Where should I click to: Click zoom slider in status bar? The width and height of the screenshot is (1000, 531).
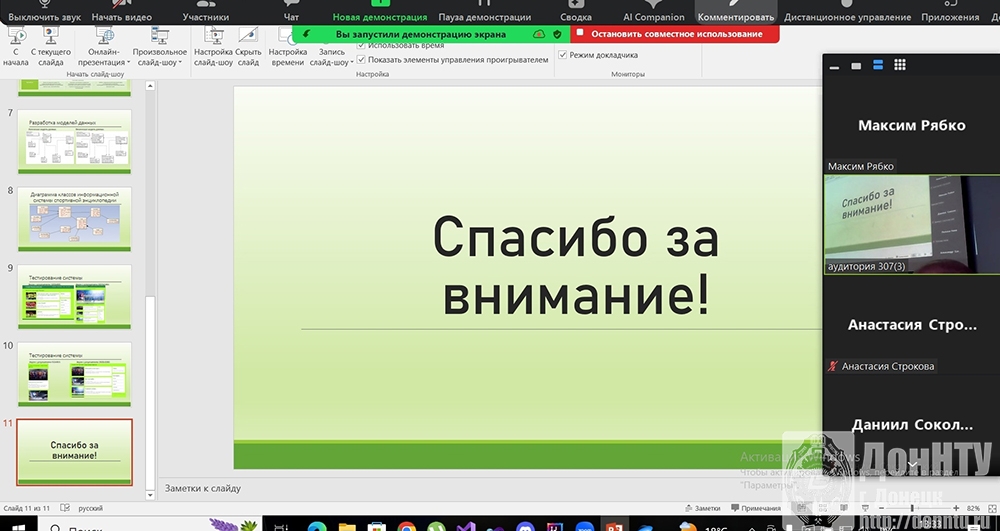pyautogui.click(x=918, y=508)
